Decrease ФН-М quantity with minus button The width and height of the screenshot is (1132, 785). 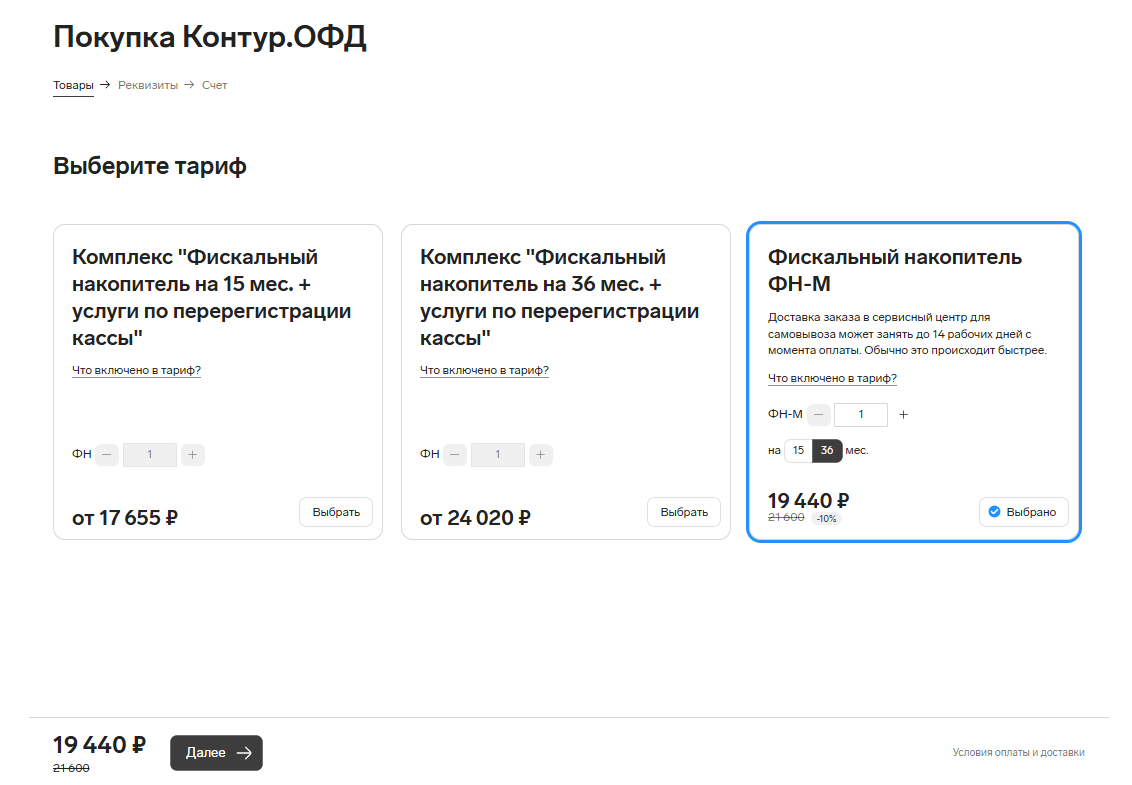point(818,415)
